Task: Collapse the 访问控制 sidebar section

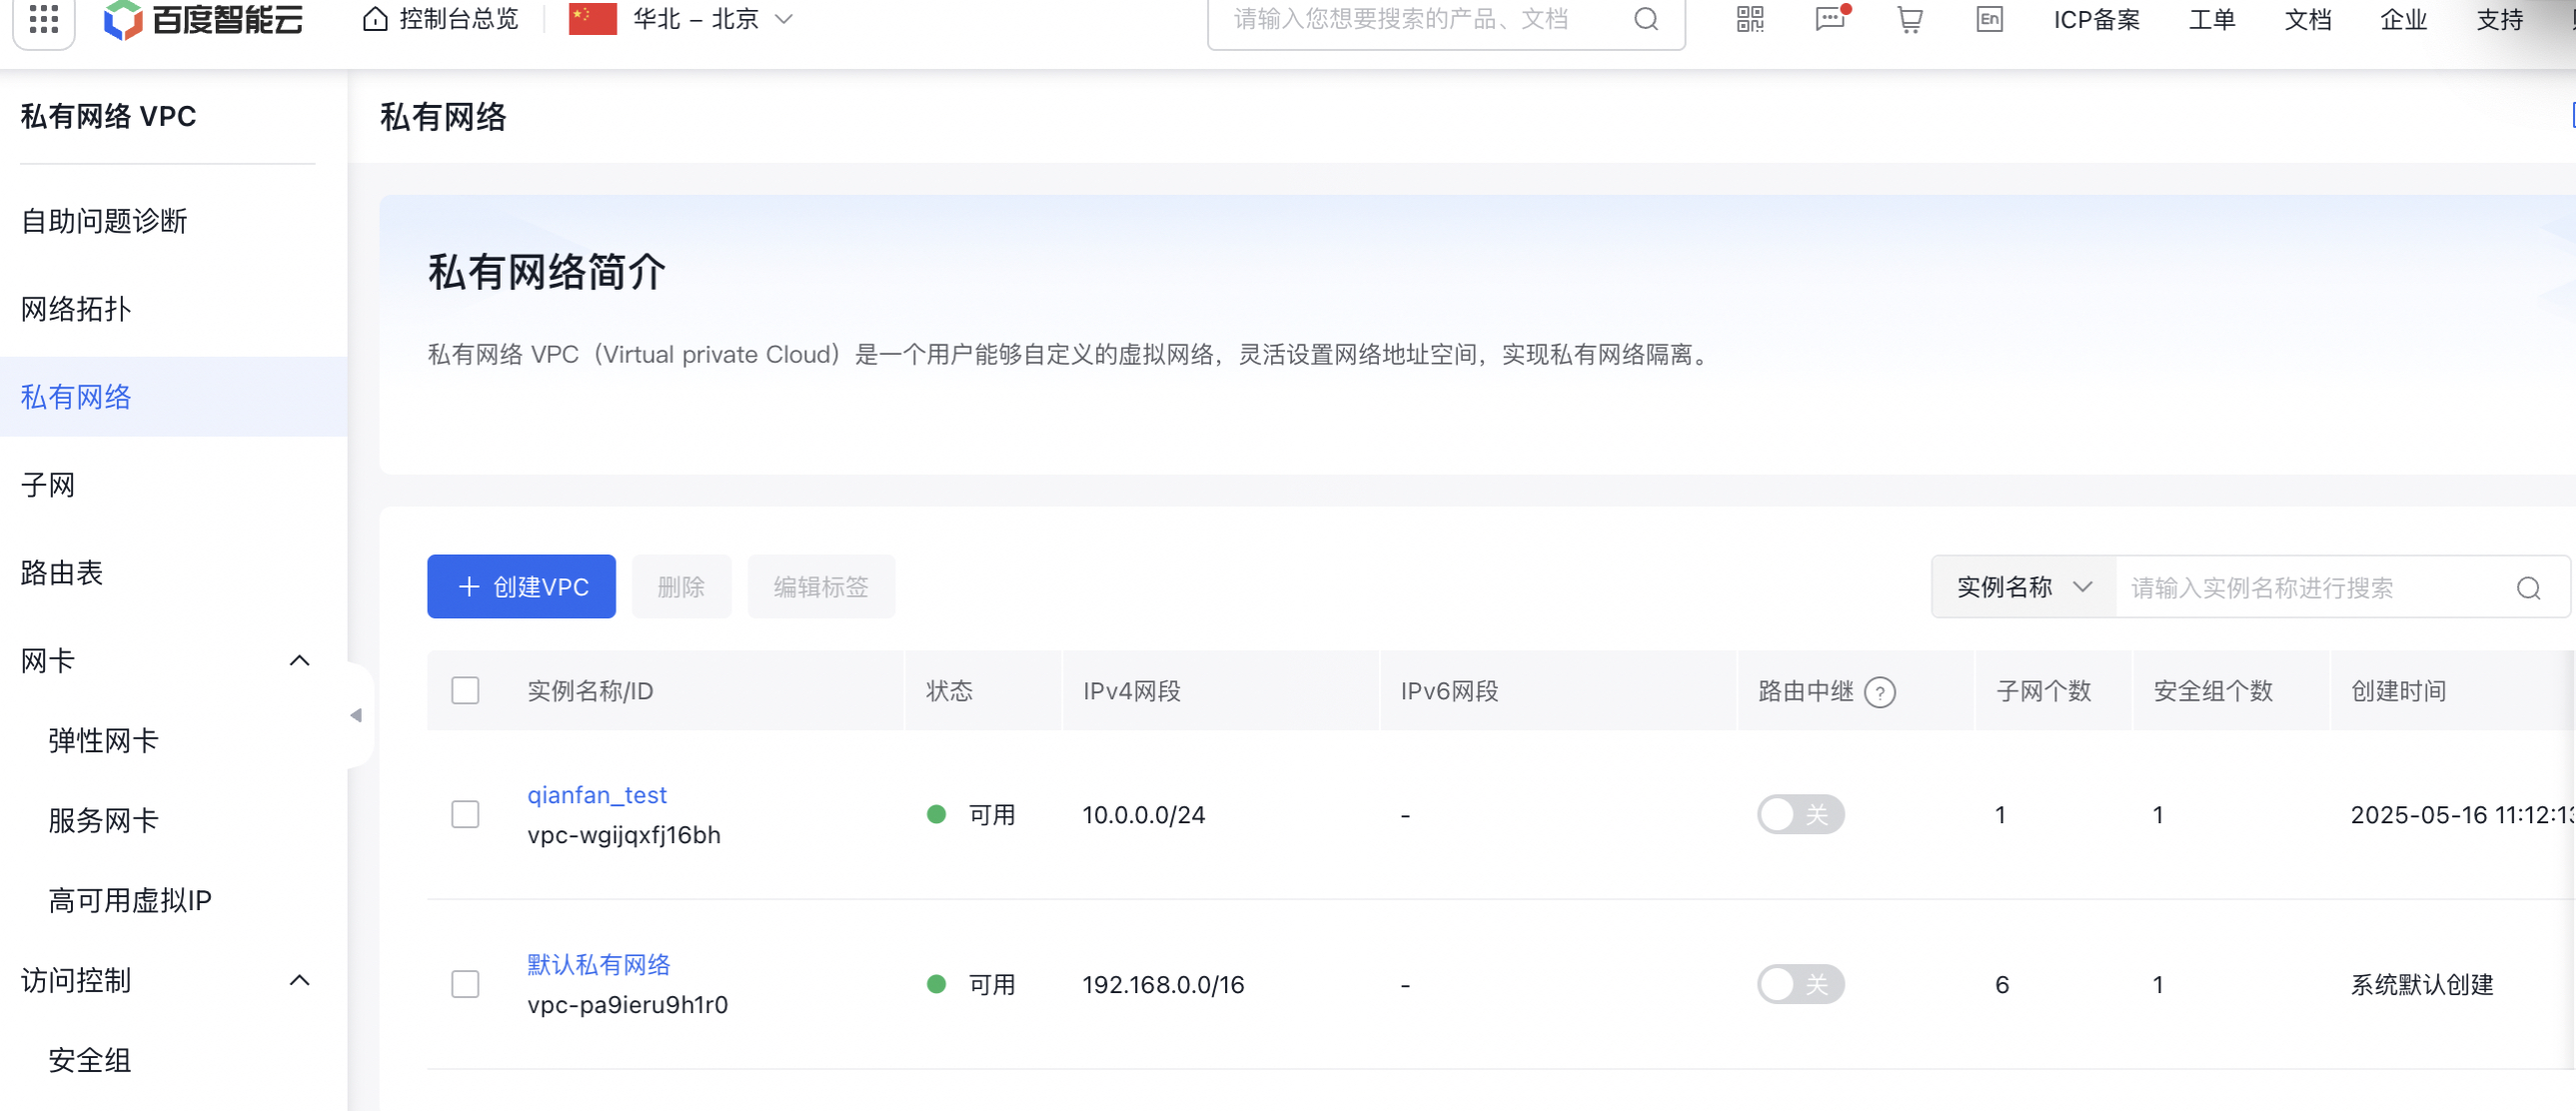Action: 299,981
